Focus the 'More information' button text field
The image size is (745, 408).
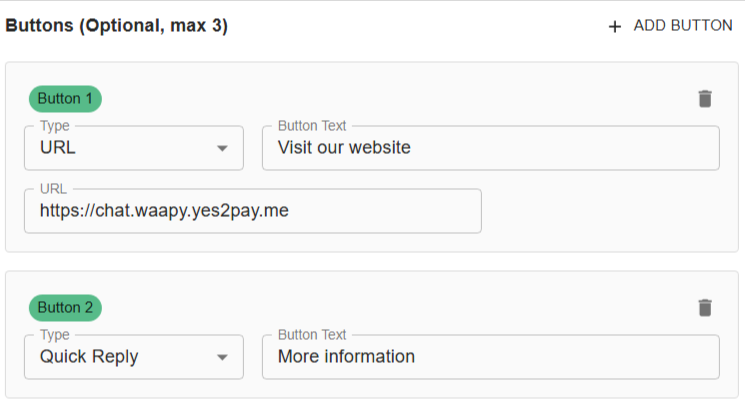click(x=490, y=357)
